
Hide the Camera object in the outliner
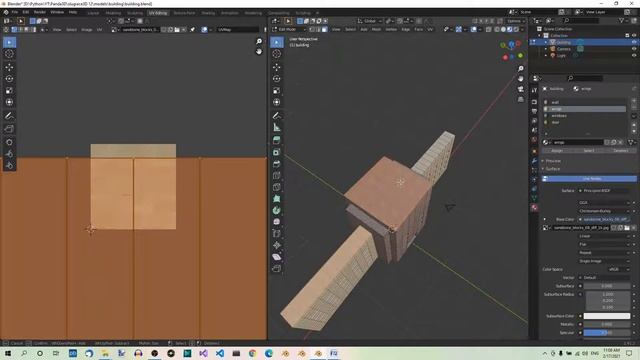(634, 49)
